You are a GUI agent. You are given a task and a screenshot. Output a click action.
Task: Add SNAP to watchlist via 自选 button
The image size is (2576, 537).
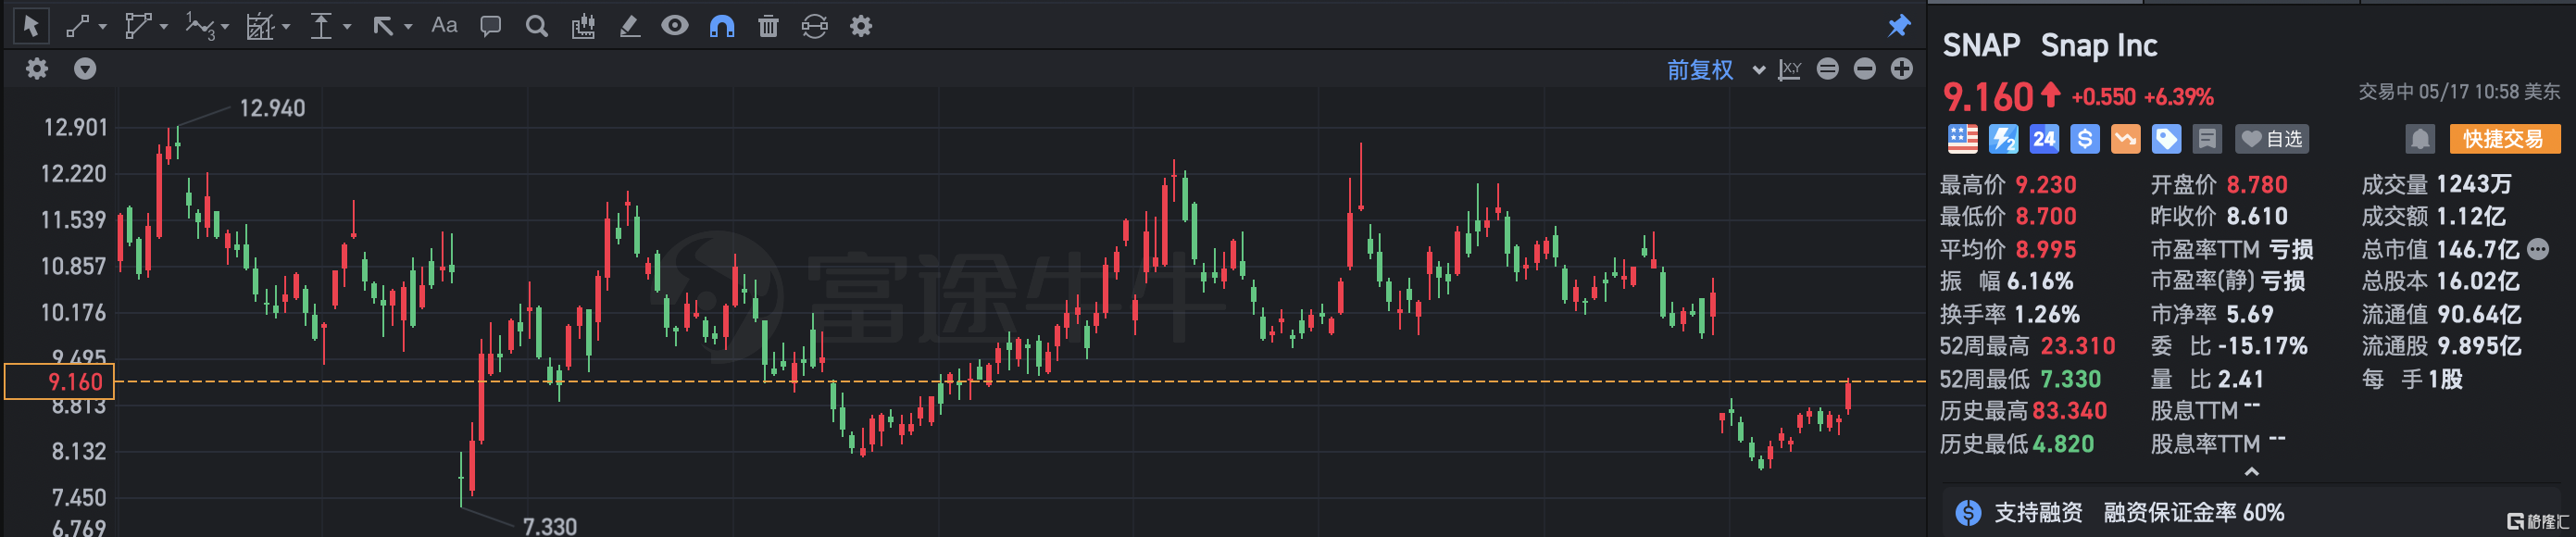tap(2271, 139)
